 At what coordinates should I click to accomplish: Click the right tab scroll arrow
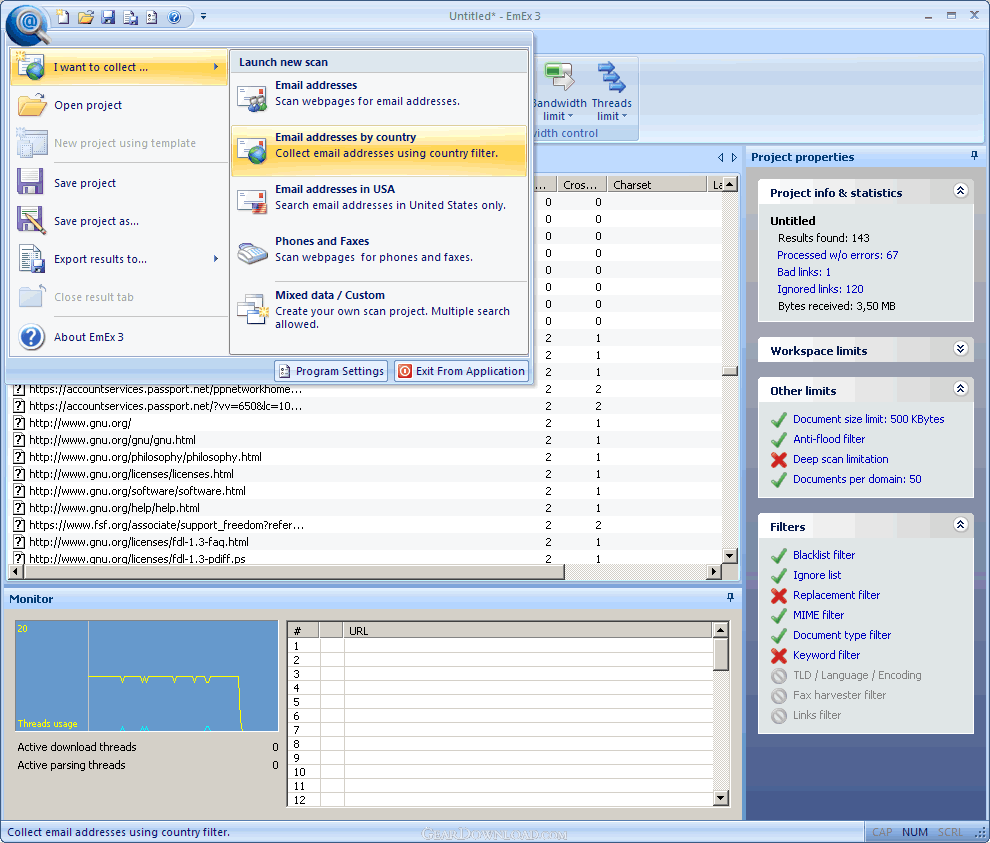pos(734,157)
